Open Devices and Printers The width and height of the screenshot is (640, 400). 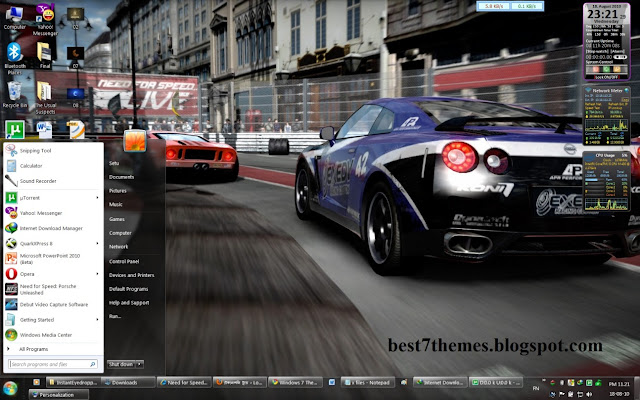point(131,275)
